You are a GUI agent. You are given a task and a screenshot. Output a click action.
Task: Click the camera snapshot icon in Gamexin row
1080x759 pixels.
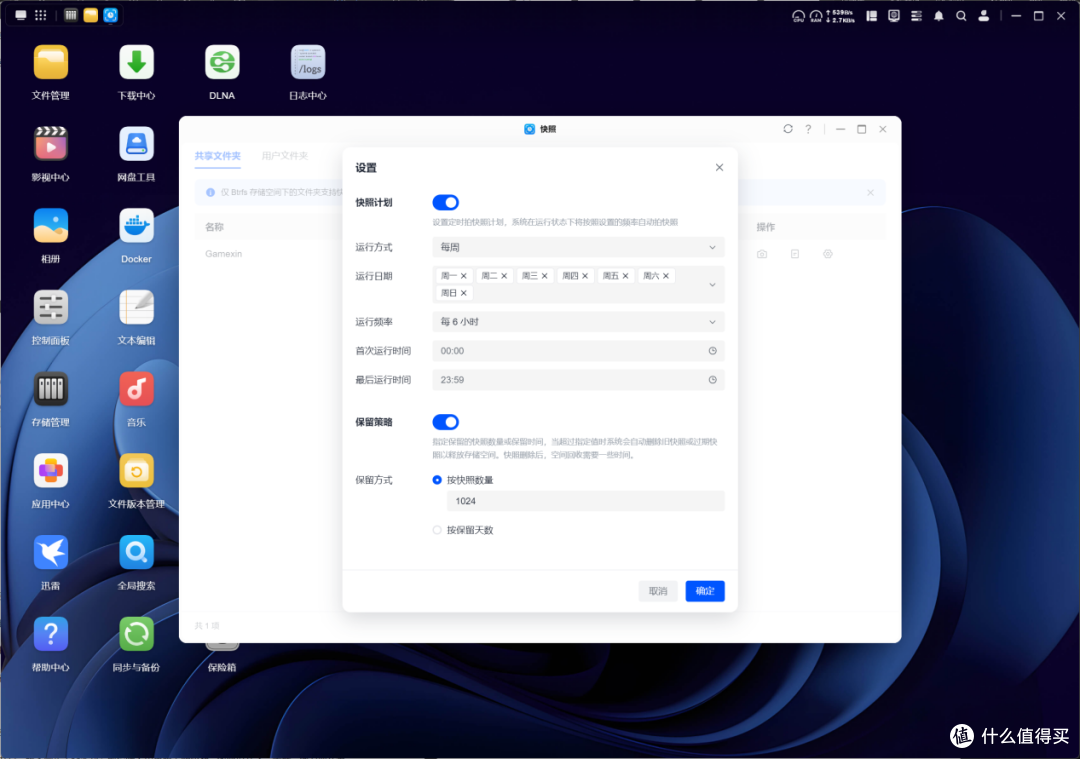tap(762, 254)
